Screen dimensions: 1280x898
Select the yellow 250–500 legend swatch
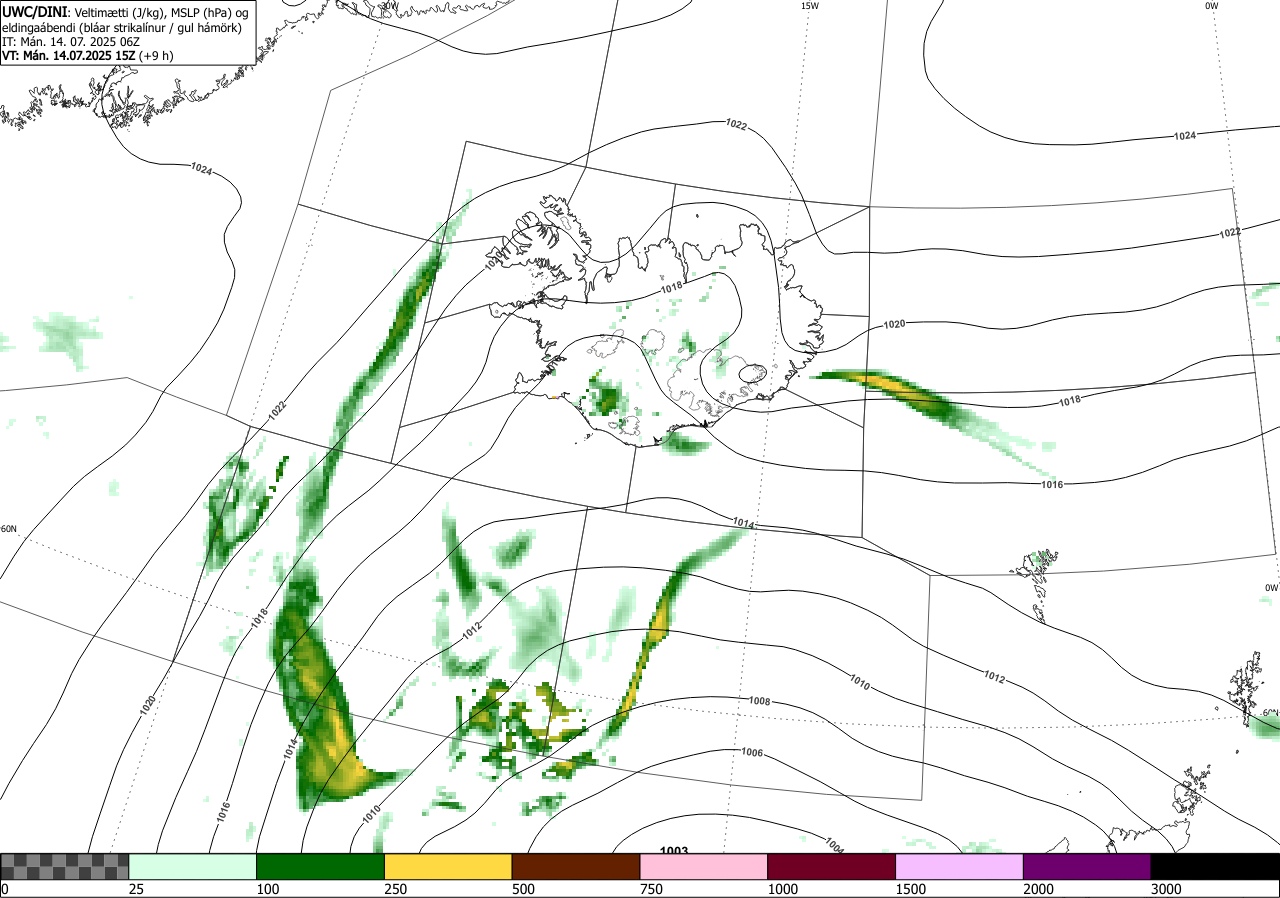coord(449,866)
